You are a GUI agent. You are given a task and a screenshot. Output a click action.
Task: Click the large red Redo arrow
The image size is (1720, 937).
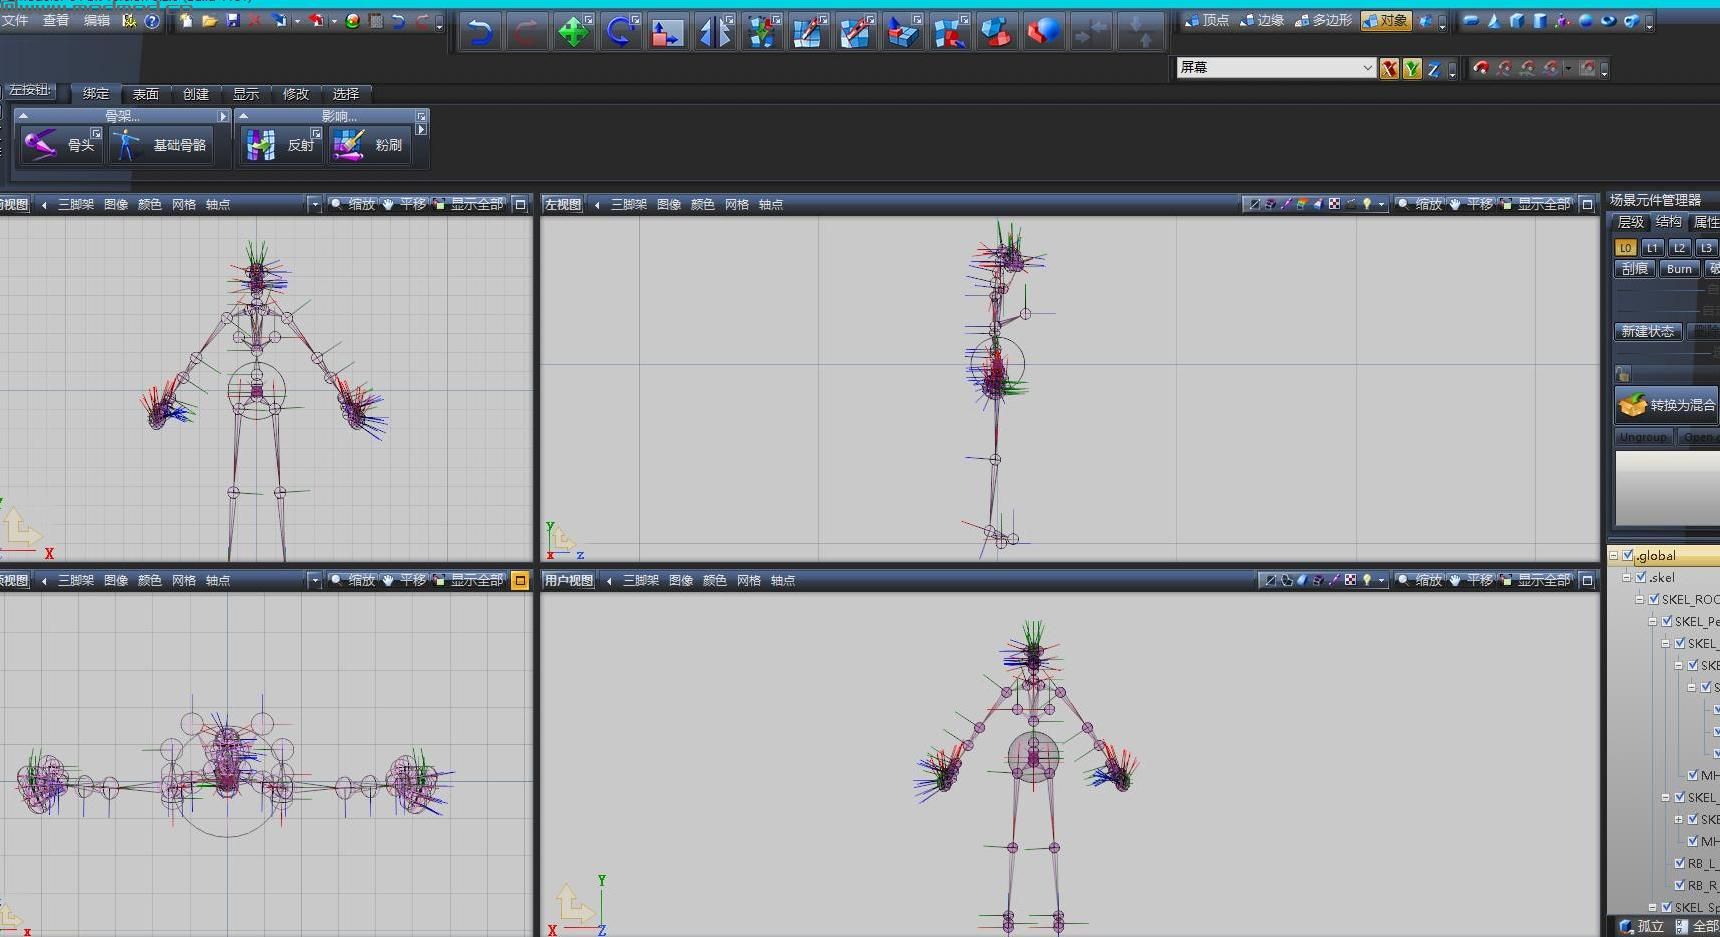(x=527, y=32)
